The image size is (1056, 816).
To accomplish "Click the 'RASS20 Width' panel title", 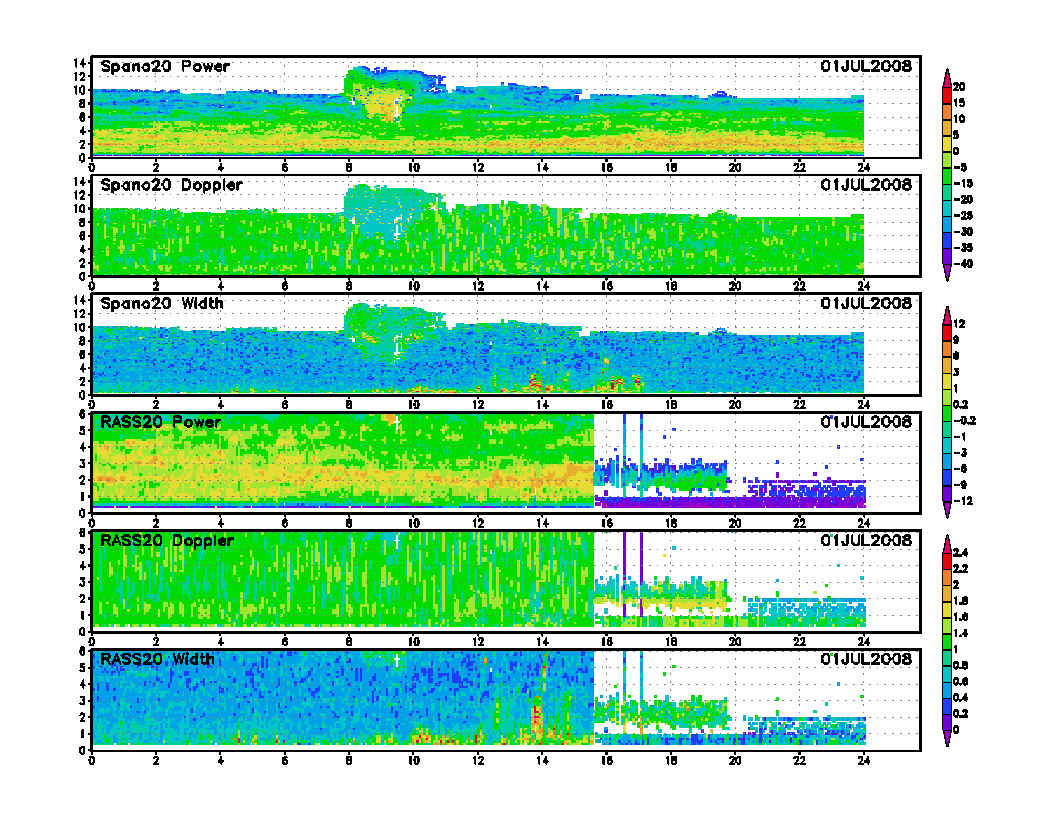I will (x=157, y=659).
